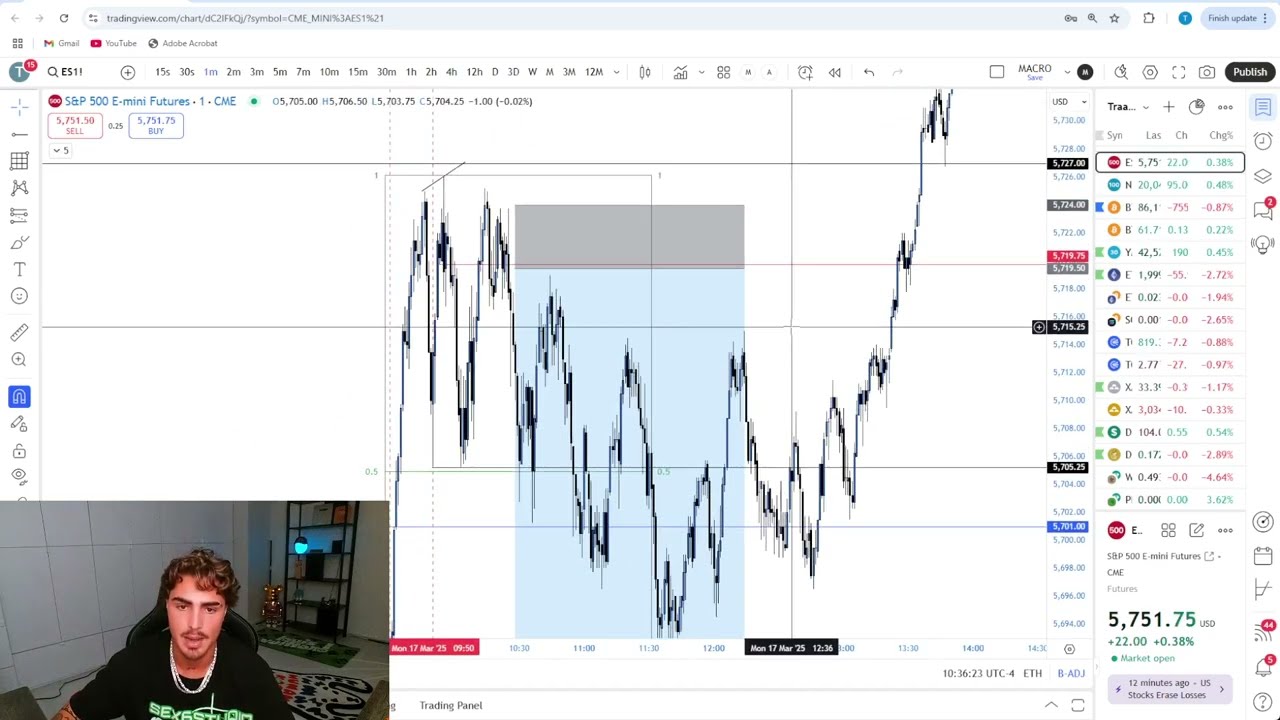Click MACRO layout name Save

pos(1035,72)
